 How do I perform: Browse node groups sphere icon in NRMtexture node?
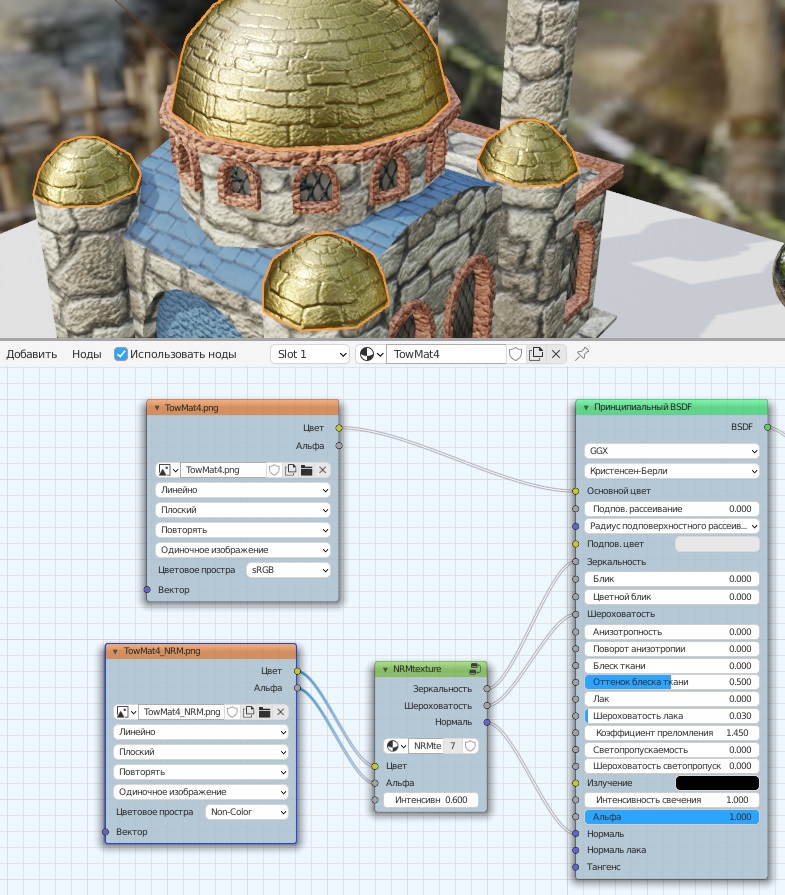pos(396,745)
